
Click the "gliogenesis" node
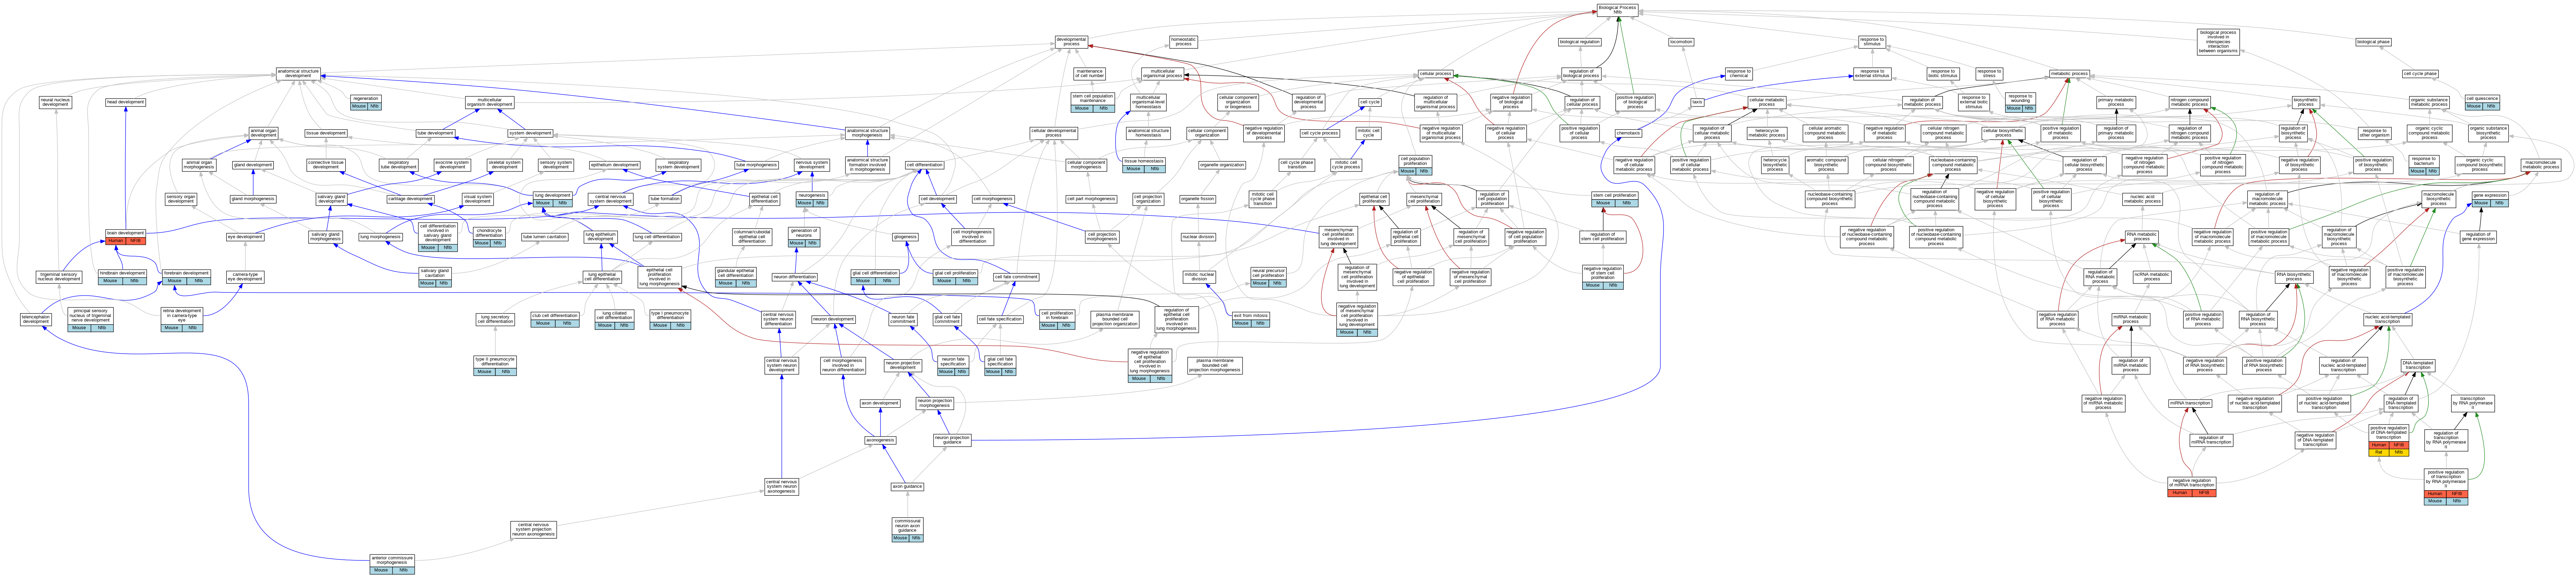(x=905, y=237)
